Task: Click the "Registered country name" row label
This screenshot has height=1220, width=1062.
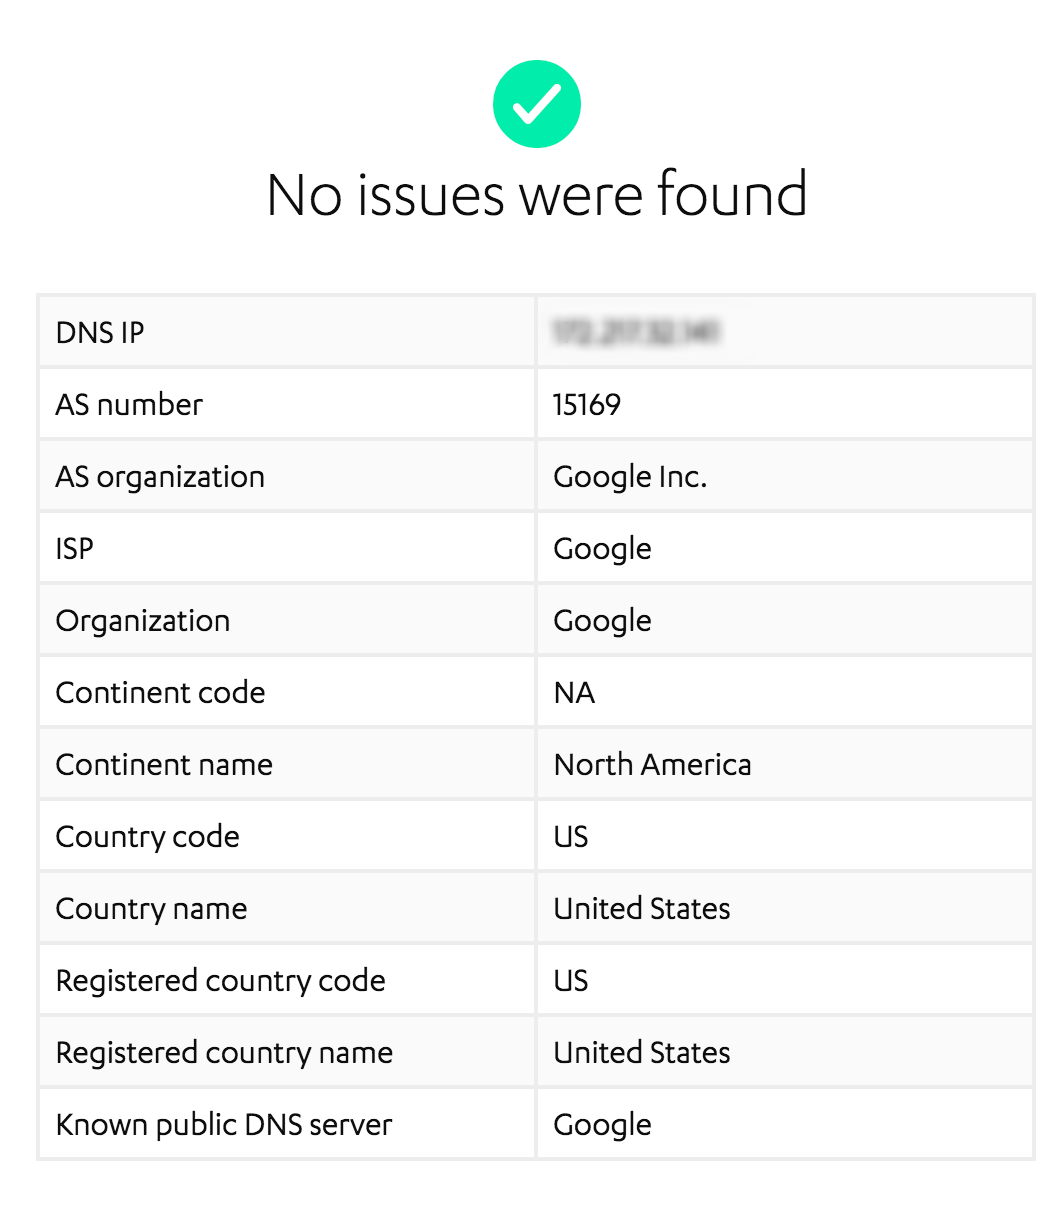Action: coord(224,1052)
